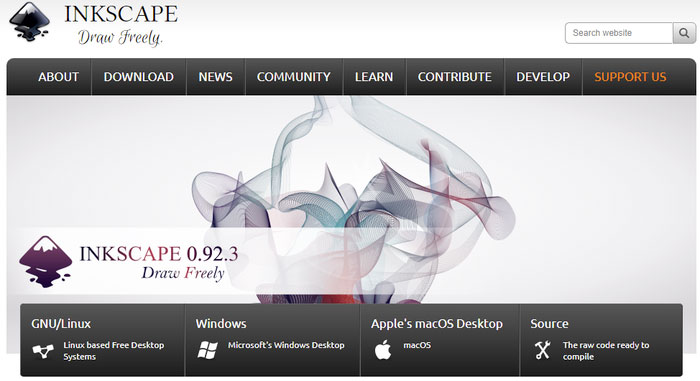Screen dimensions: 700x381
Task: Click 'Linux based Free Desktop Systems' text
Action: pos(114,351)
